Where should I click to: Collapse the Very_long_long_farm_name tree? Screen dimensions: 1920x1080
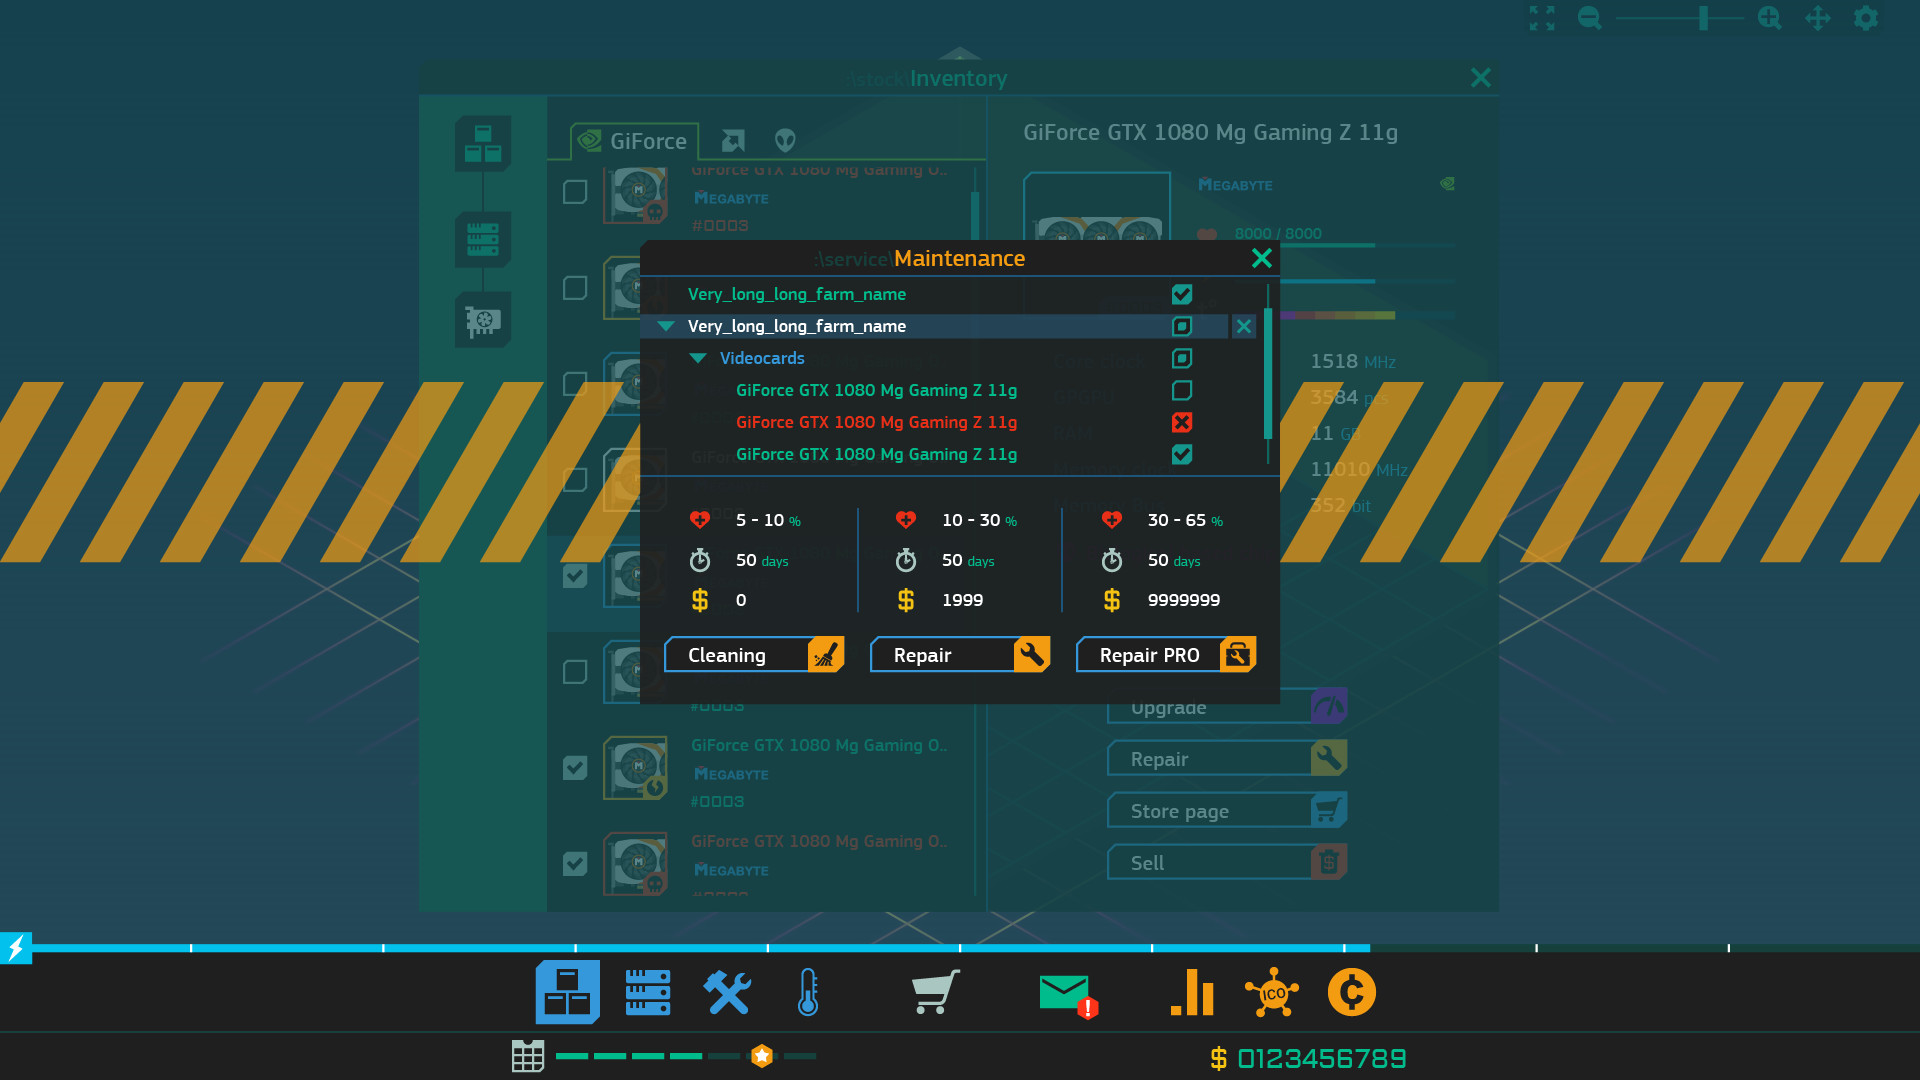[666, 326]
